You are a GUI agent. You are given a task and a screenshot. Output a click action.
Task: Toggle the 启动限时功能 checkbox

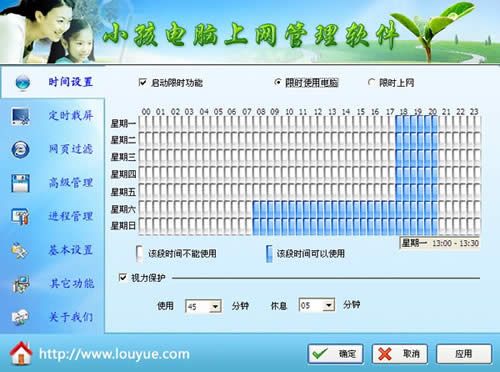click(x=142, y=82)
